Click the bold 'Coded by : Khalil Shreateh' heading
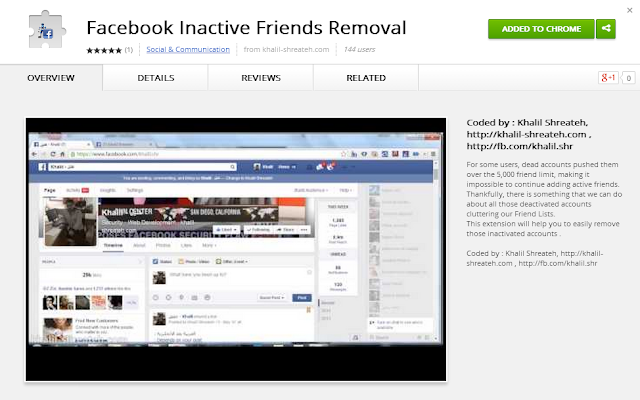 coord(529,134)
